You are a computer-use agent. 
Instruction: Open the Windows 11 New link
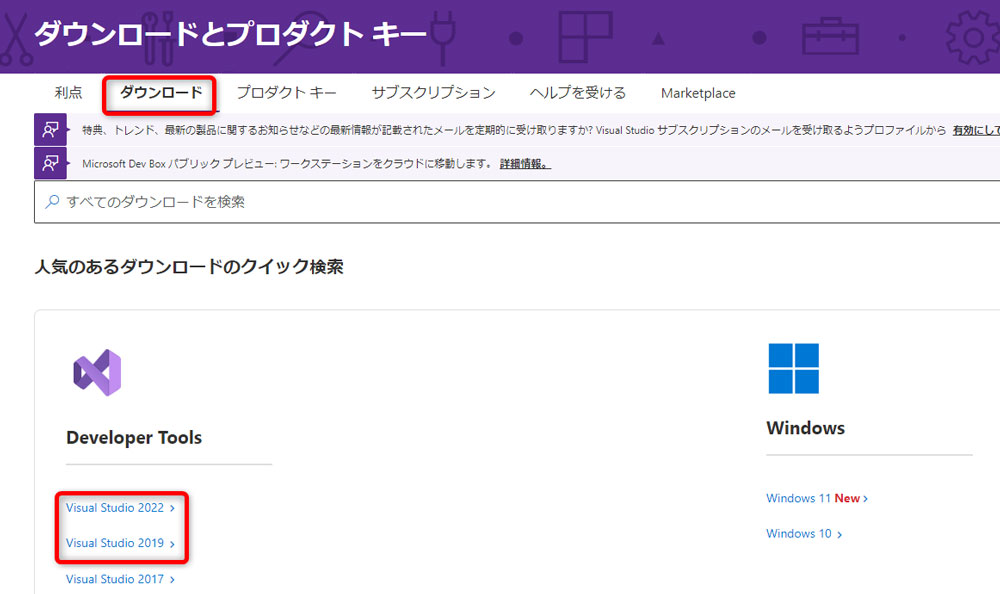click(817, 498)
